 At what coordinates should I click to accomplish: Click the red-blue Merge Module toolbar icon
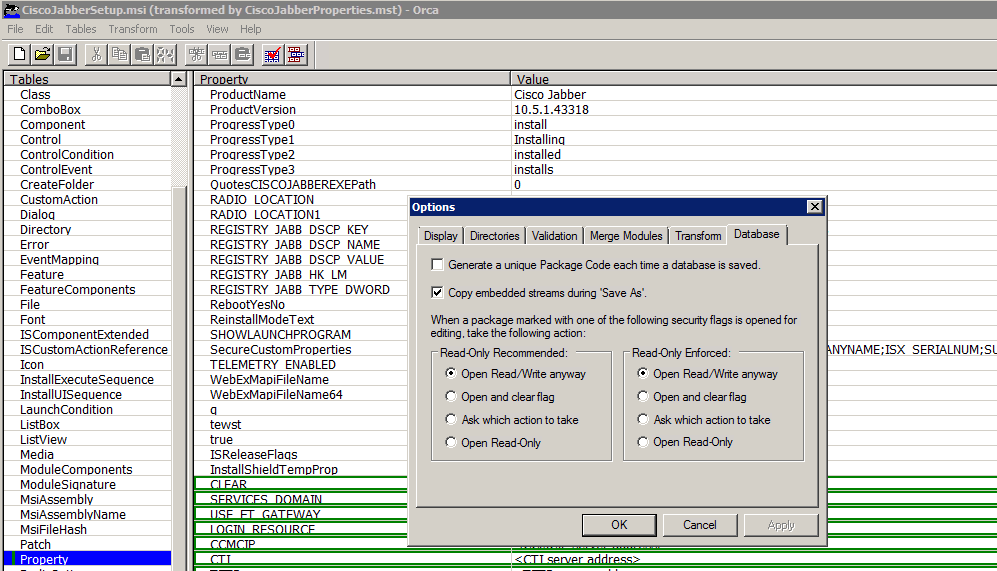click(x=296, y=54)
